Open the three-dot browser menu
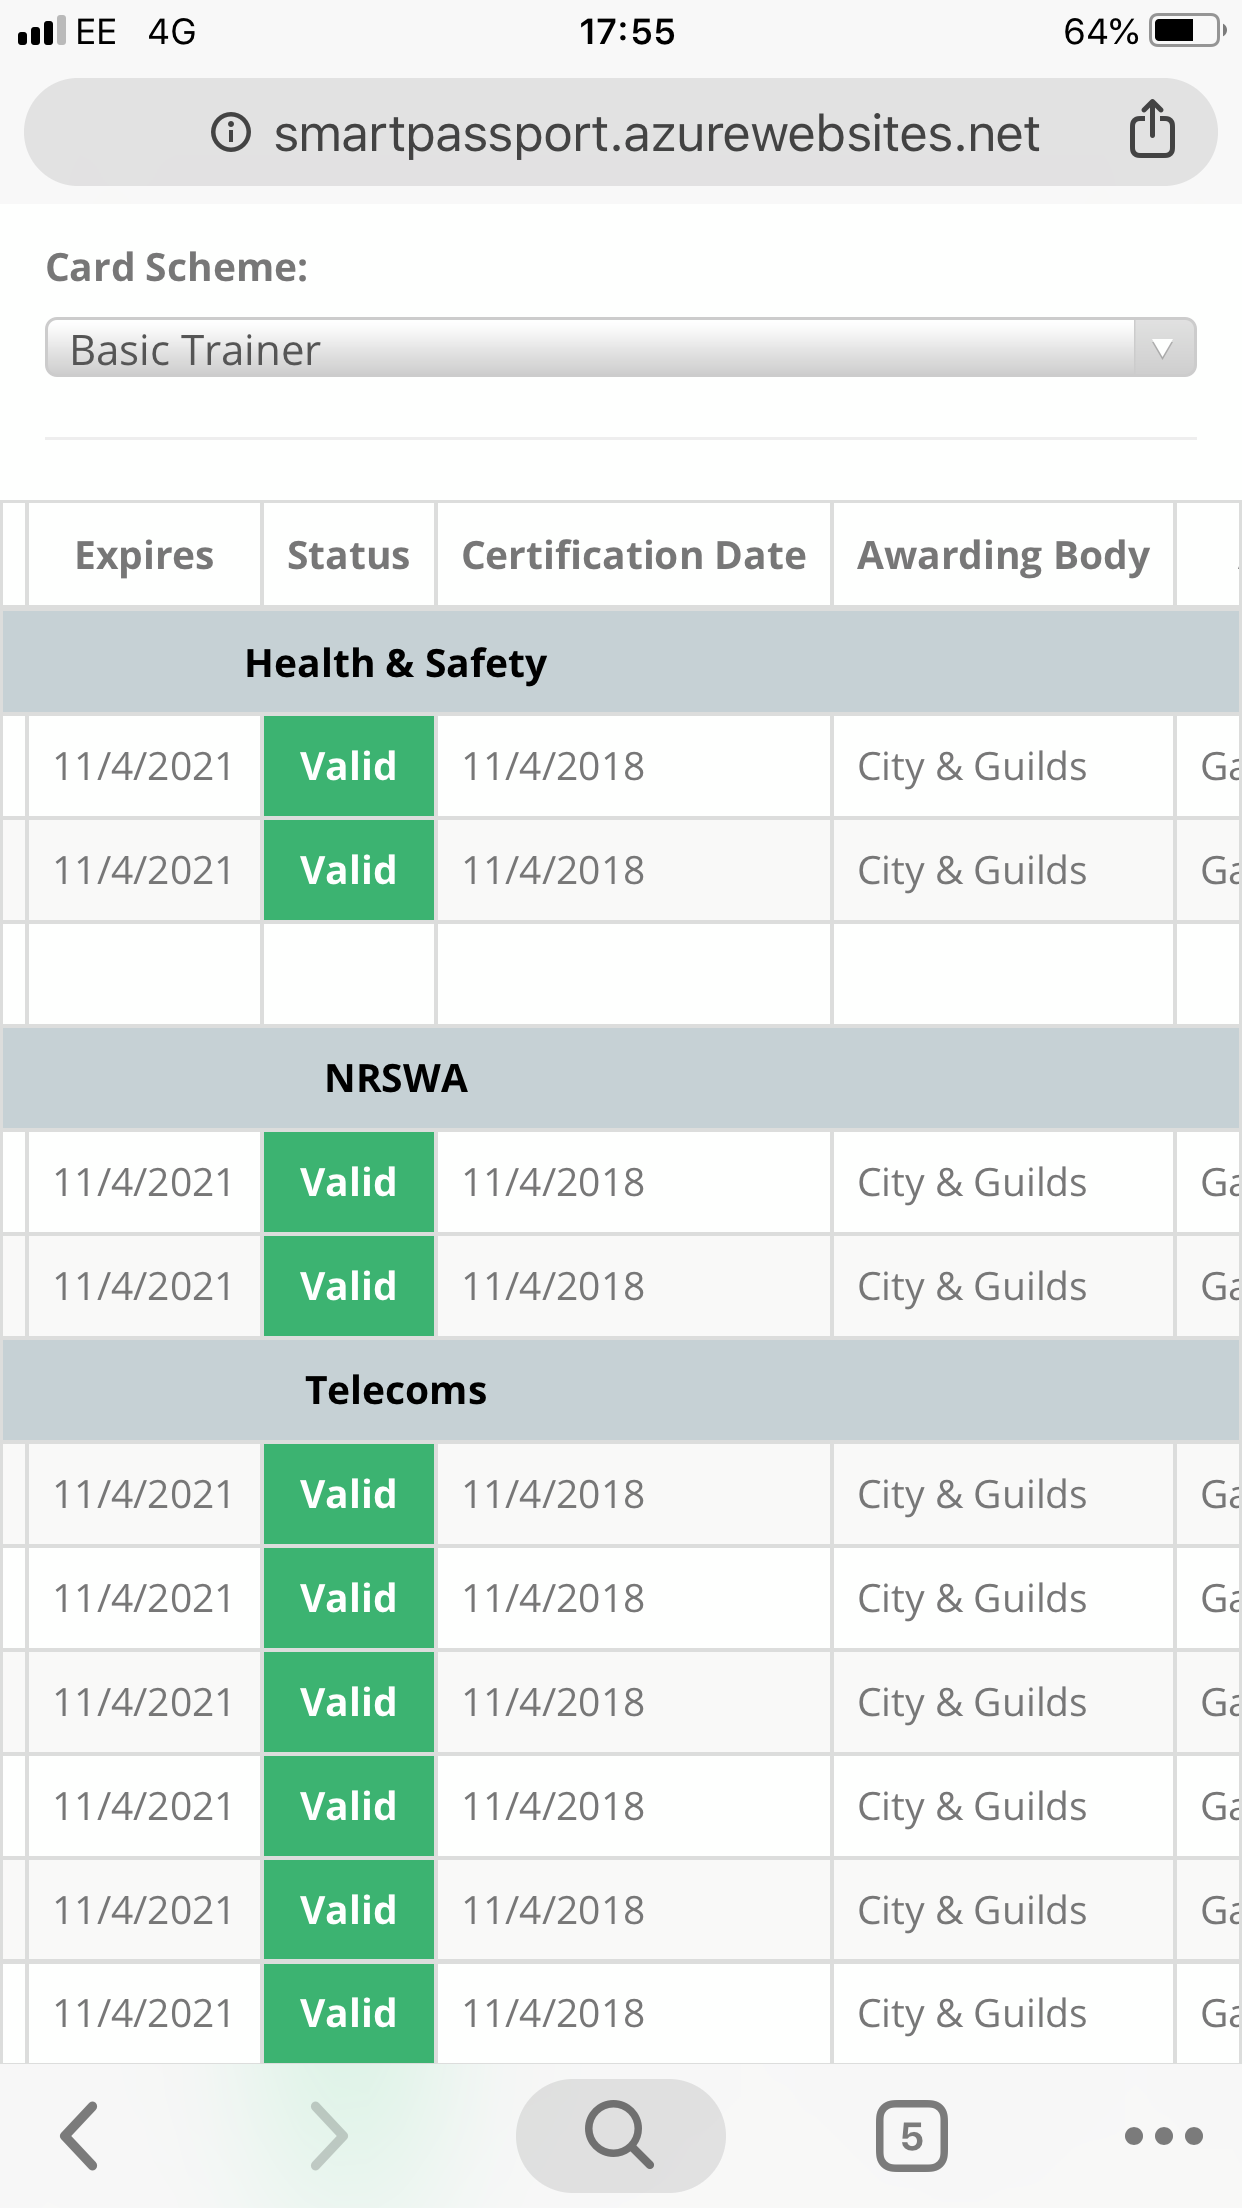1242x2208 pixels. click(1163, 2136)
